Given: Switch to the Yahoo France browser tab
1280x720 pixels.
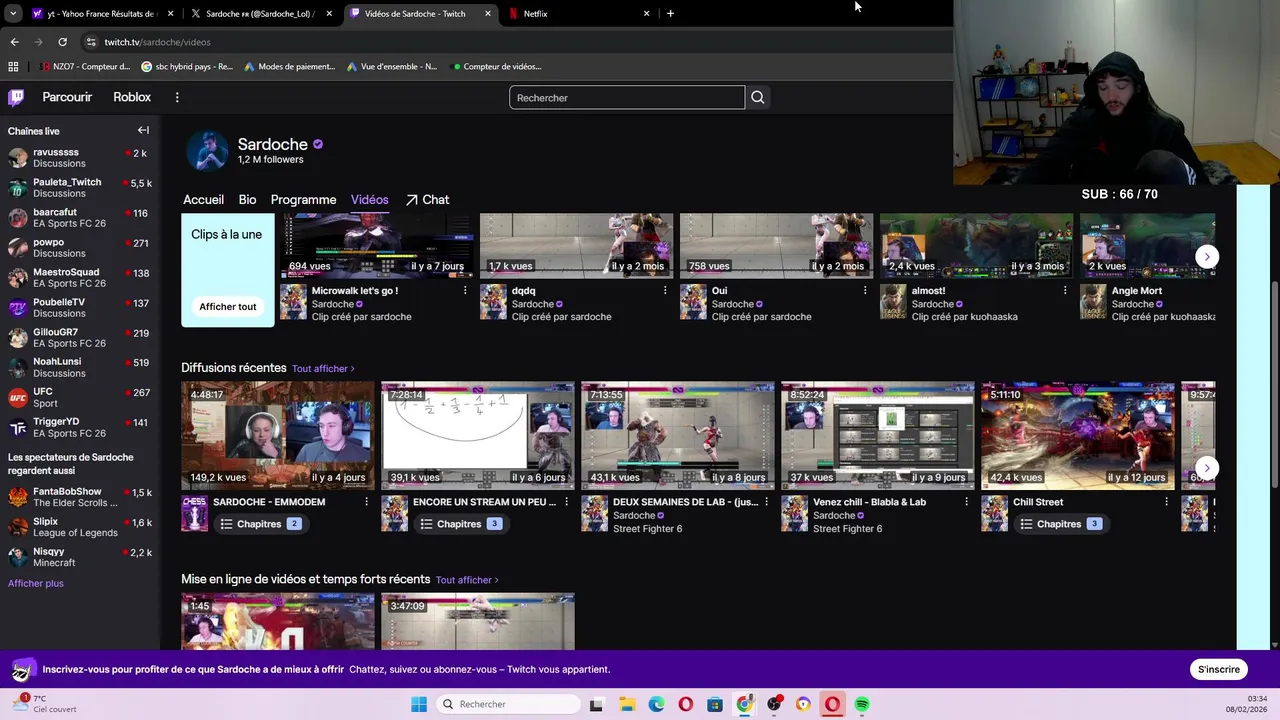Looking at the screenshot, I should click(100, 14).
